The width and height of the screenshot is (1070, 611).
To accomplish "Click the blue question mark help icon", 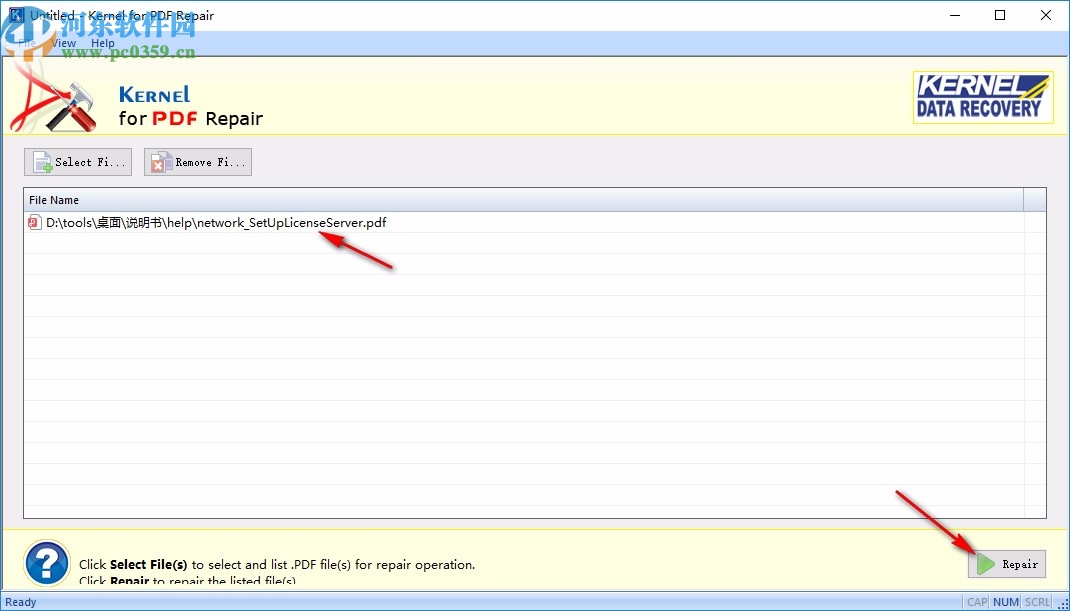I will [x=45, y=563].
